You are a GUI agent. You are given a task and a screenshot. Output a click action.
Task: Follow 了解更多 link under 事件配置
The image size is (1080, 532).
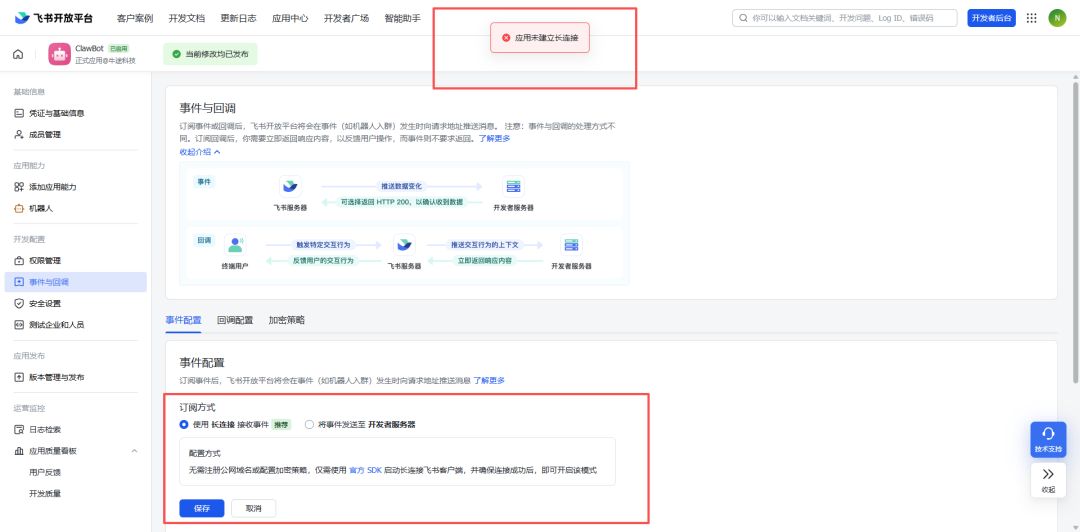pyautogui.click(x=489, y=380)
